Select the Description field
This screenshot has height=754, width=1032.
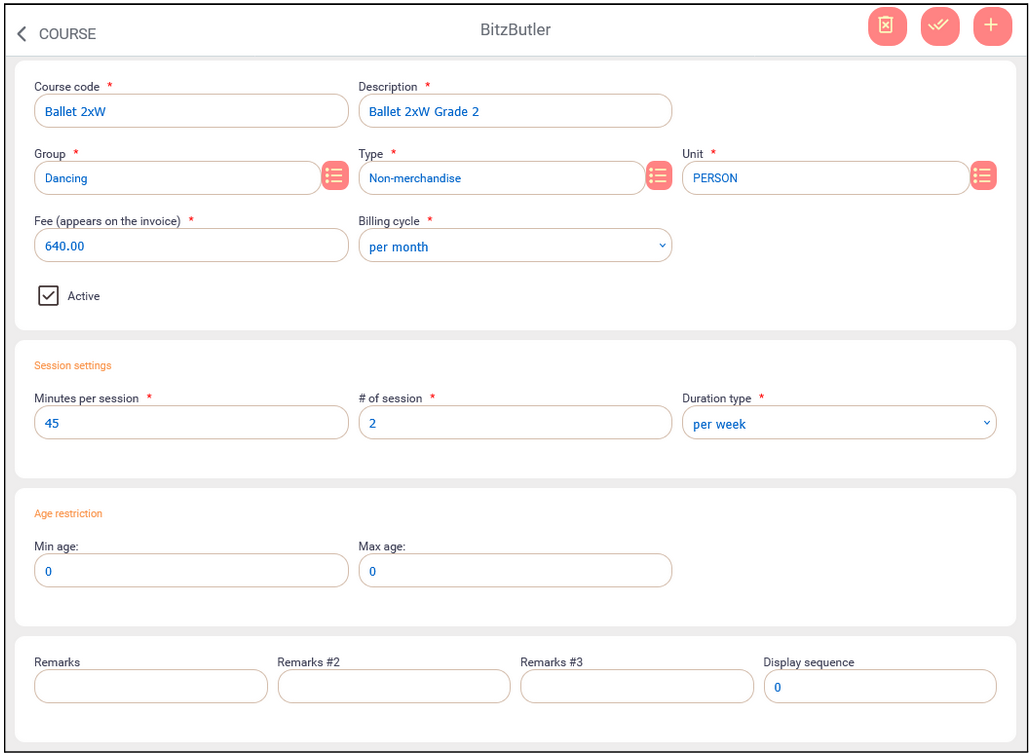[x=515, y=111]
